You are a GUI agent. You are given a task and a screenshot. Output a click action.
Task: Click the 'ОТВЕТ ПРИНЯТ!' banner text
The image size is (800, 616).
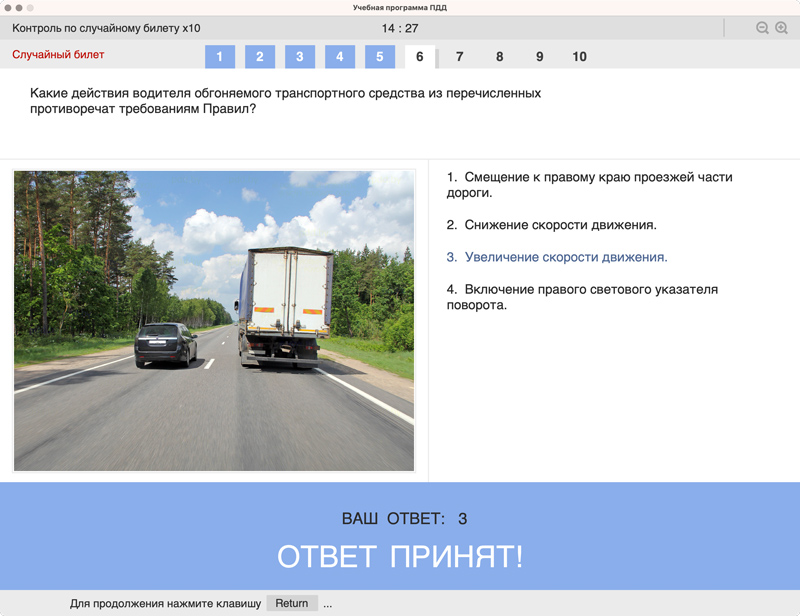[400, 556]
